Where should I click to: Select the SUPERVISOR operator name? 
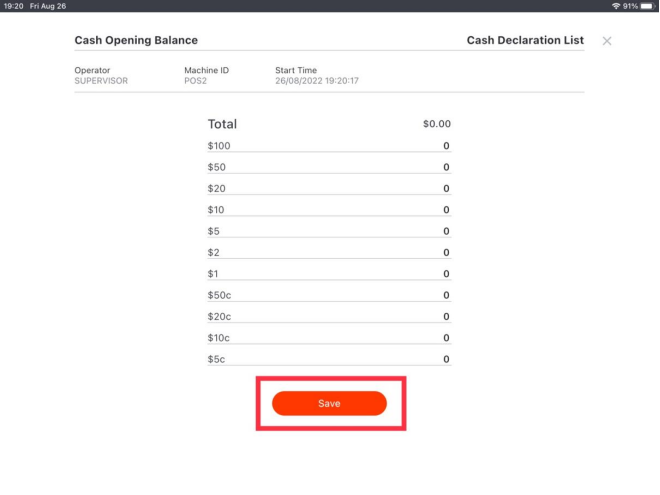click(x=101, y=81)
